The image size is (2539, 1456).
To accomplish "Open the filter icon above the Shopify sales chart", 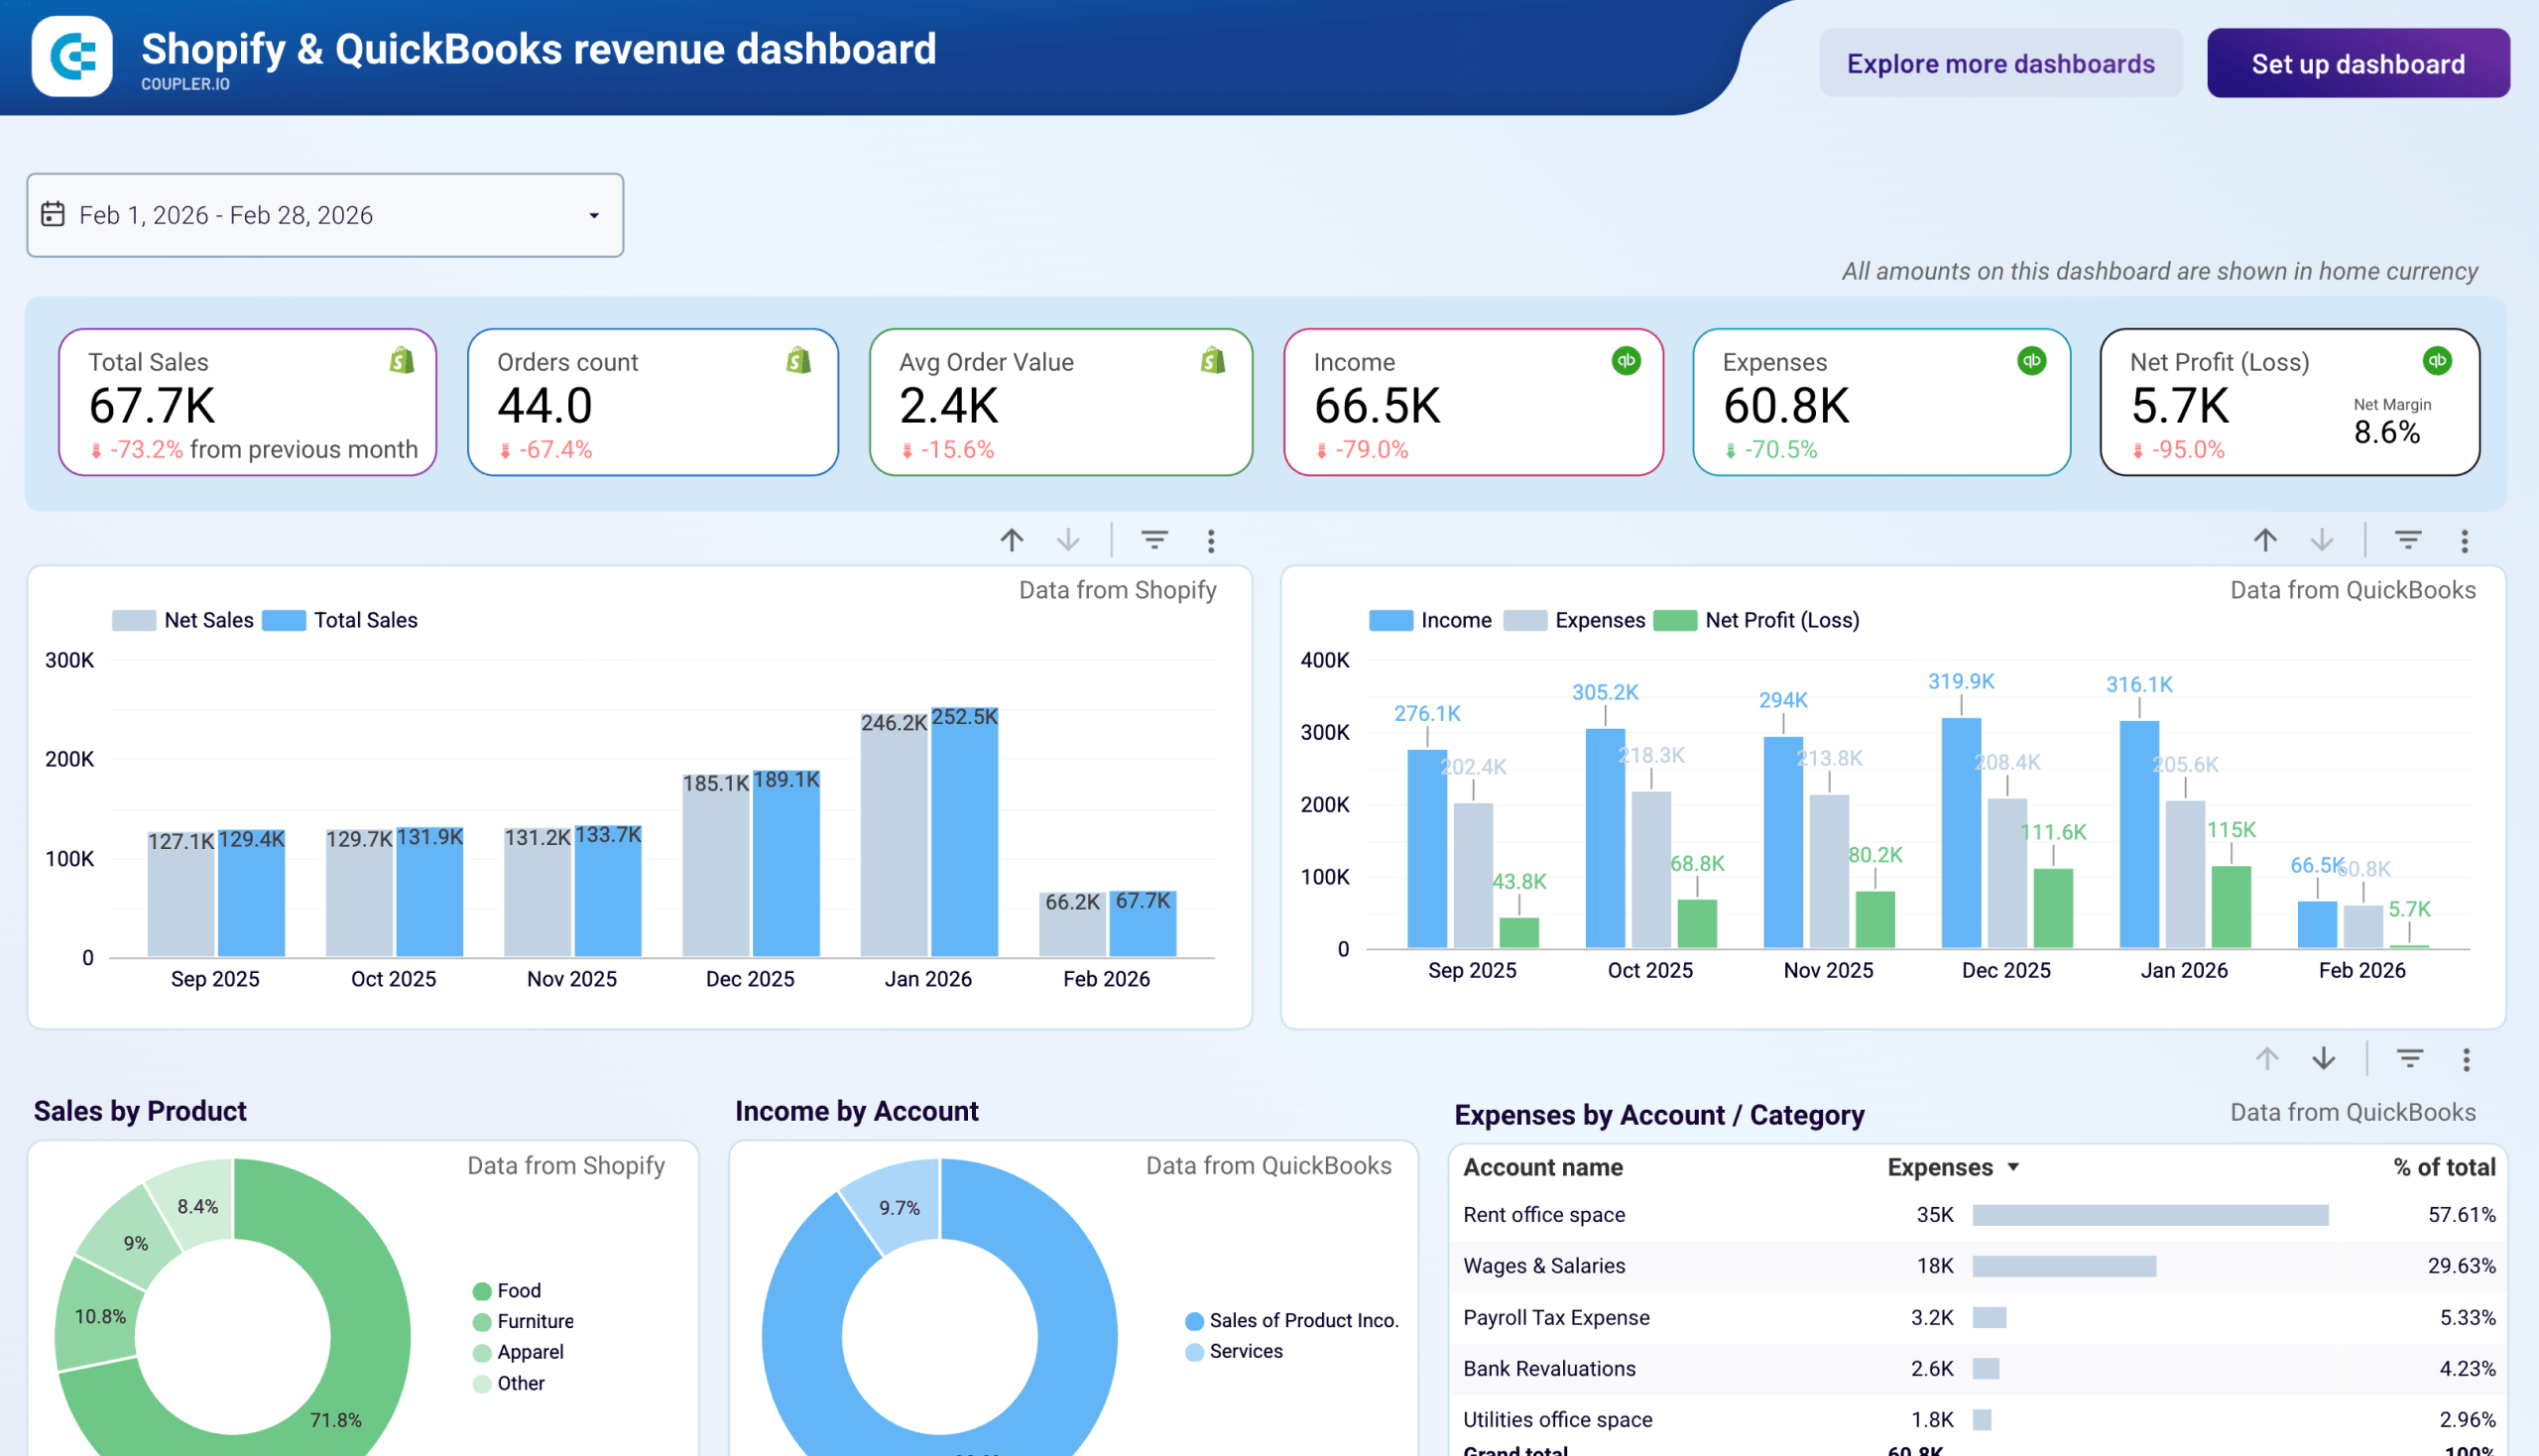I will 1155,540.
